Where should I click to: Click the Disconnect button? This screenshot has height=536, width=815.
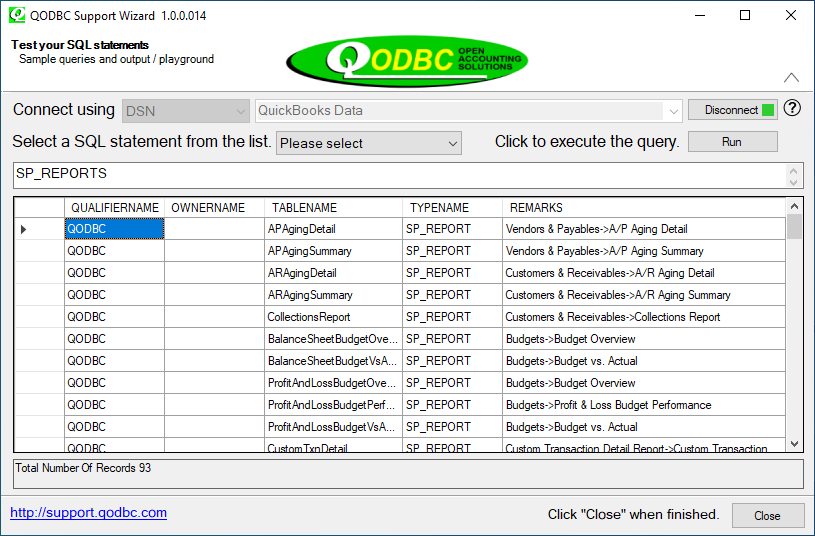[x=733, y=110]
